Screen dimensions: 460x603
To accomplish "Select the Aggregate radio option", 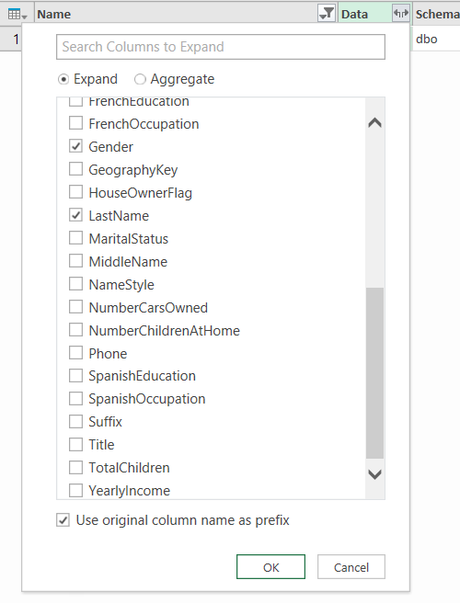I will point(140,80).
